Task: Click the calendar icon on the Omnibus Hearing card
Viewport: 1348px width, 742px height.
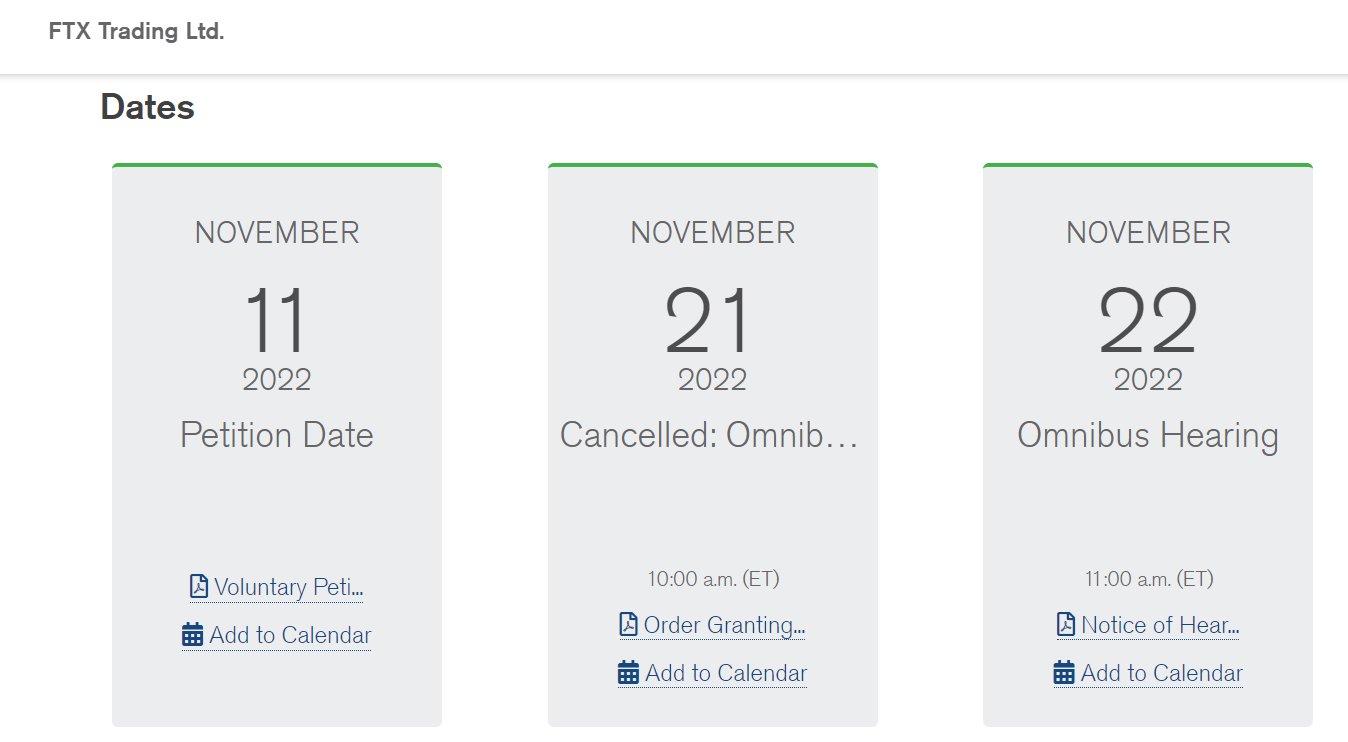Action: click(x=1064, y=673)
